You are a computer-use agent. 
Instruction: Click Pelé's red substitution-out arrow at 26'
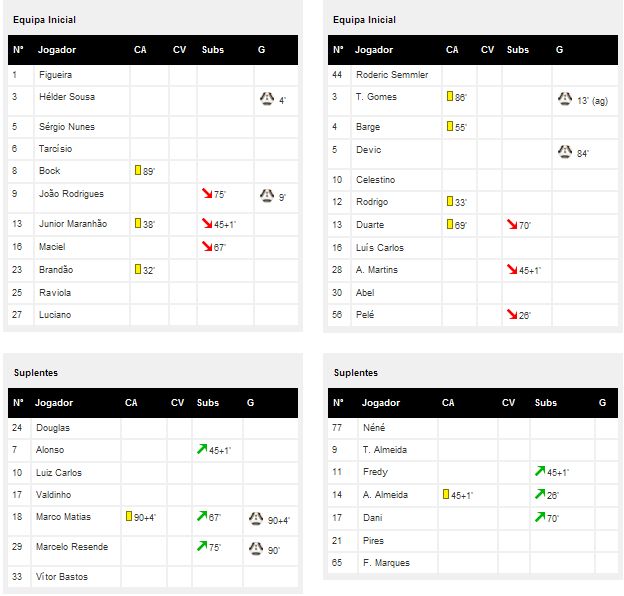pos(512,314)
